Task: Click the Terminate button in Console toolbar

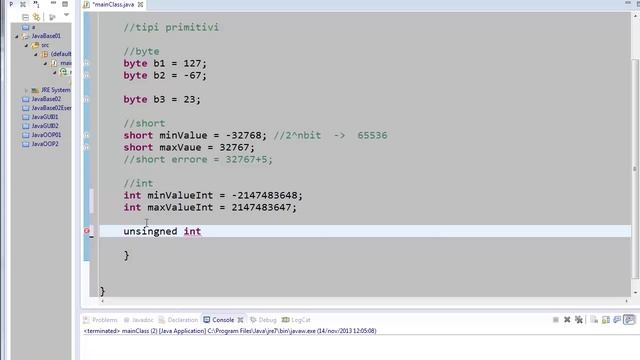Action: 556,320
